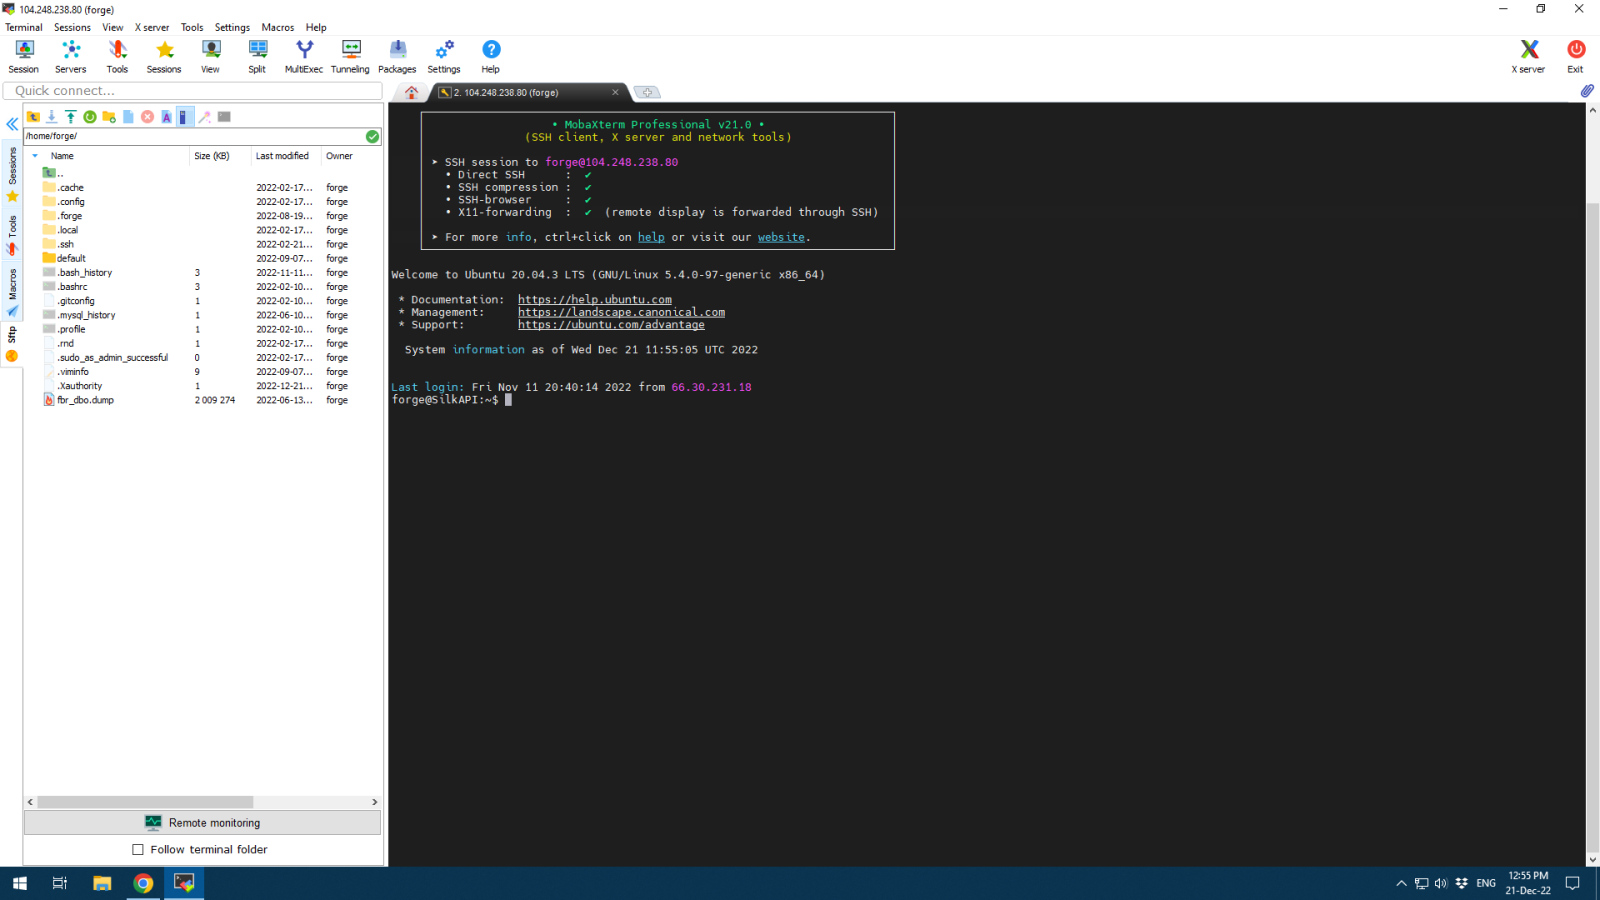This screenshot has width=1600, height=900.
Task: Collapse the sidebar with double chevron
Action: click(x=12, y=125)
